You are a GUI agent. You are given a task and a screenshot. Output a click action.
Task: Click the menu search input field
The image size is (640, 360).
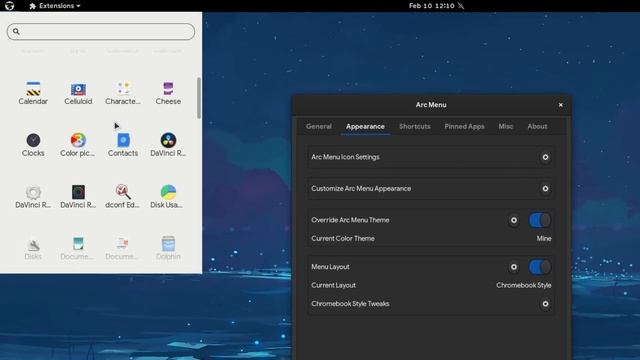(x=101, y=31)
